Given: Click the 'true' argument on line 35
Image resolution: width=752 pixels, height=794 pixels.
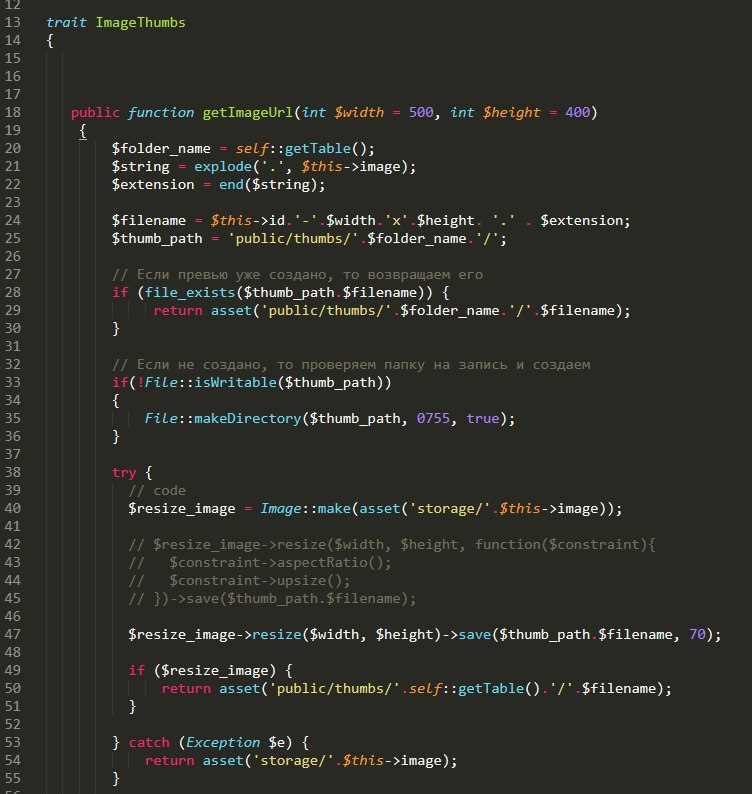Looking at the screenshot, I should pos(483,419).
